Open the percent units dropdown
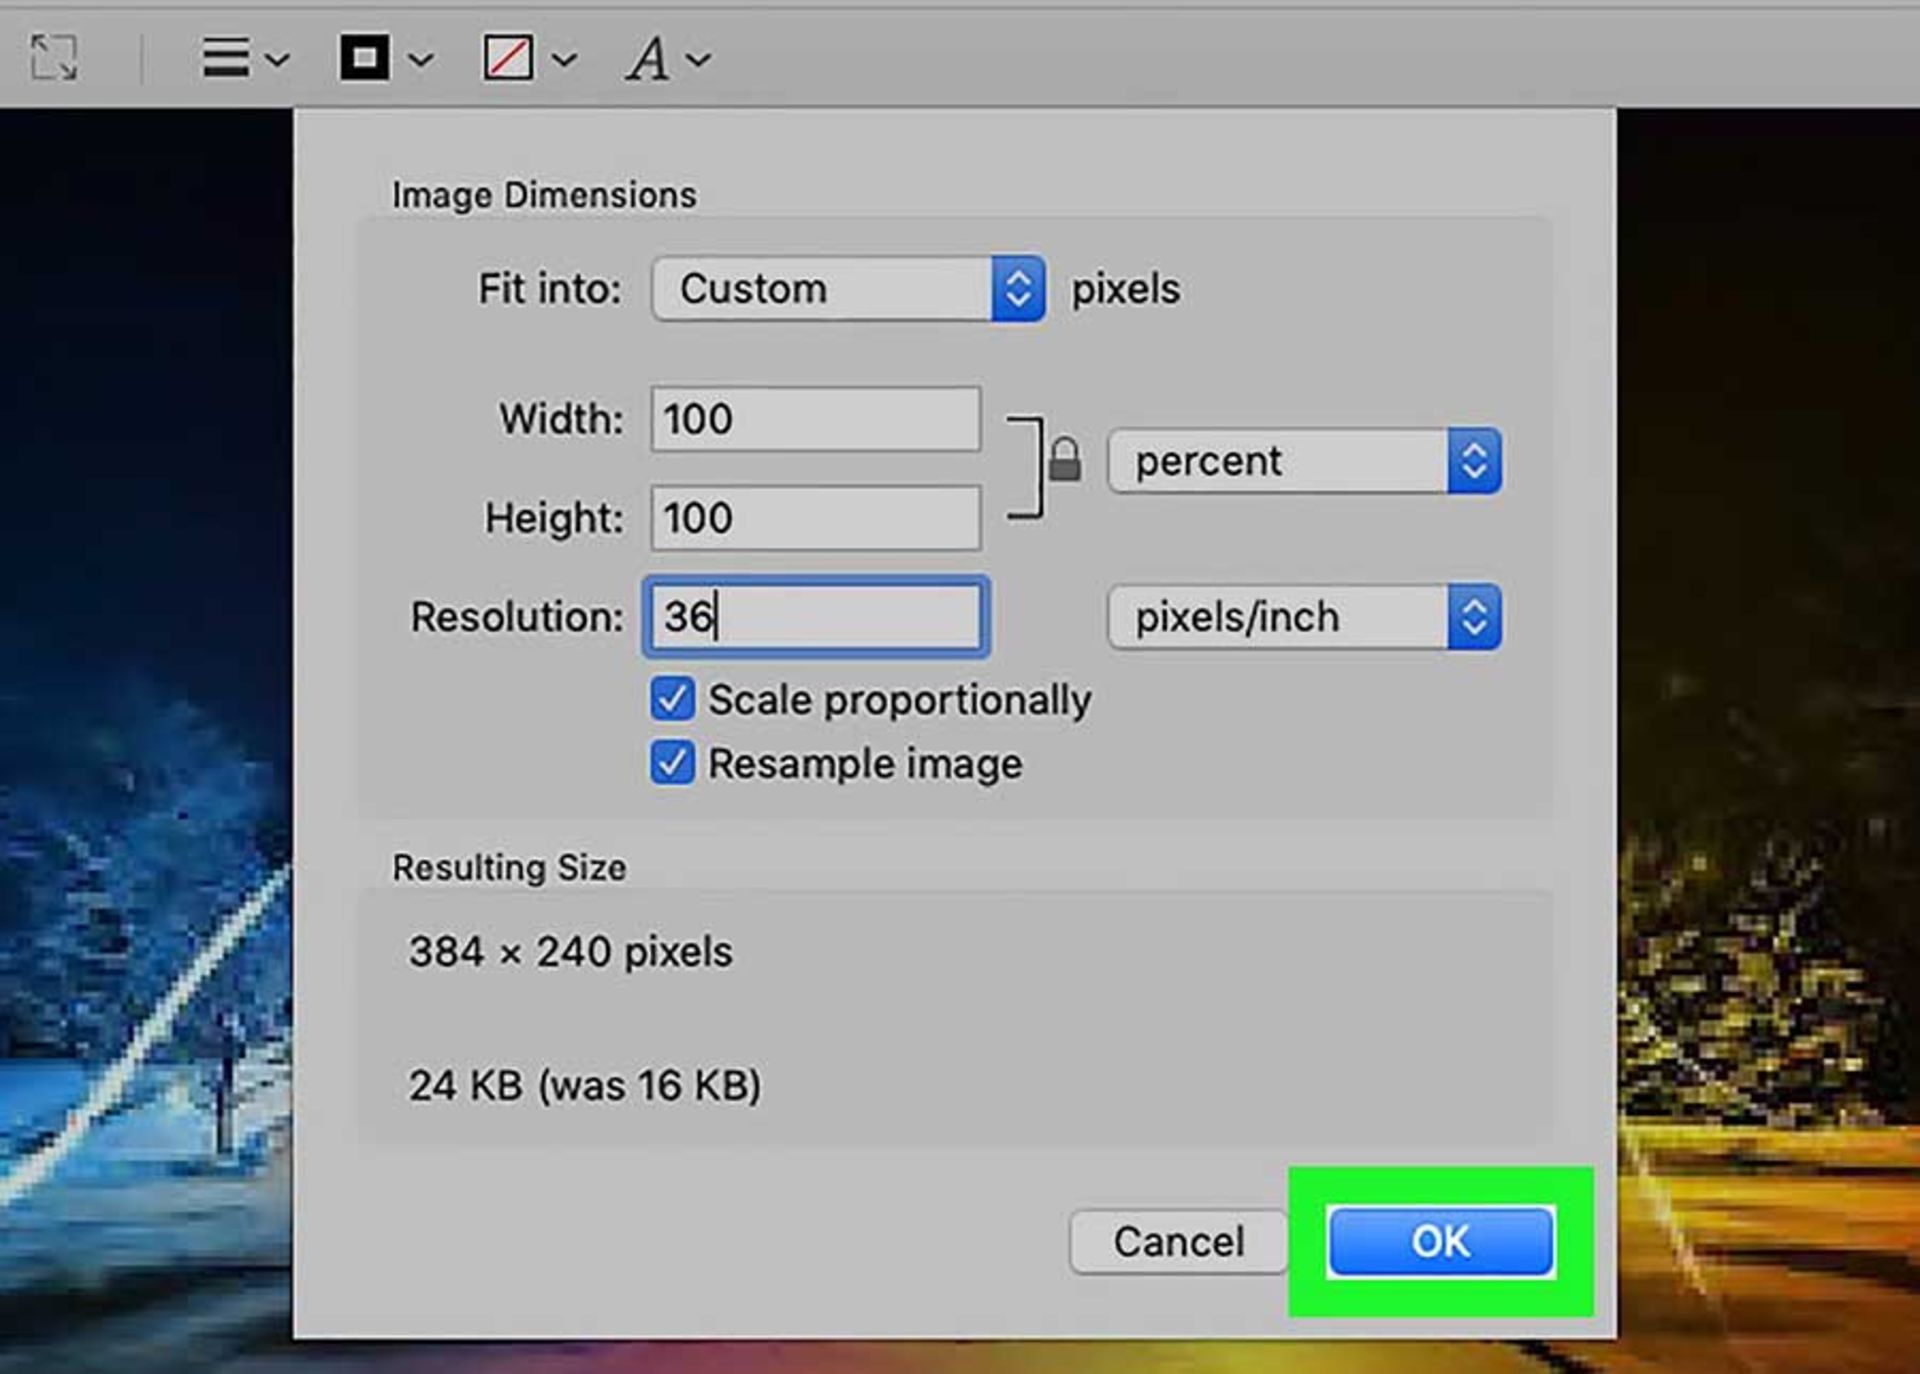The image size is (1920, 1374). coord(1304,461)
